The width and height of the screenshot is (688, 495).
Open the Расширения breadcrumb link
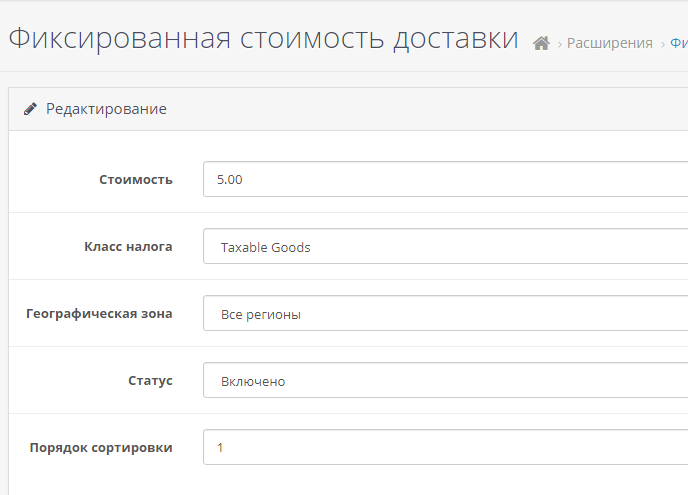609,43
